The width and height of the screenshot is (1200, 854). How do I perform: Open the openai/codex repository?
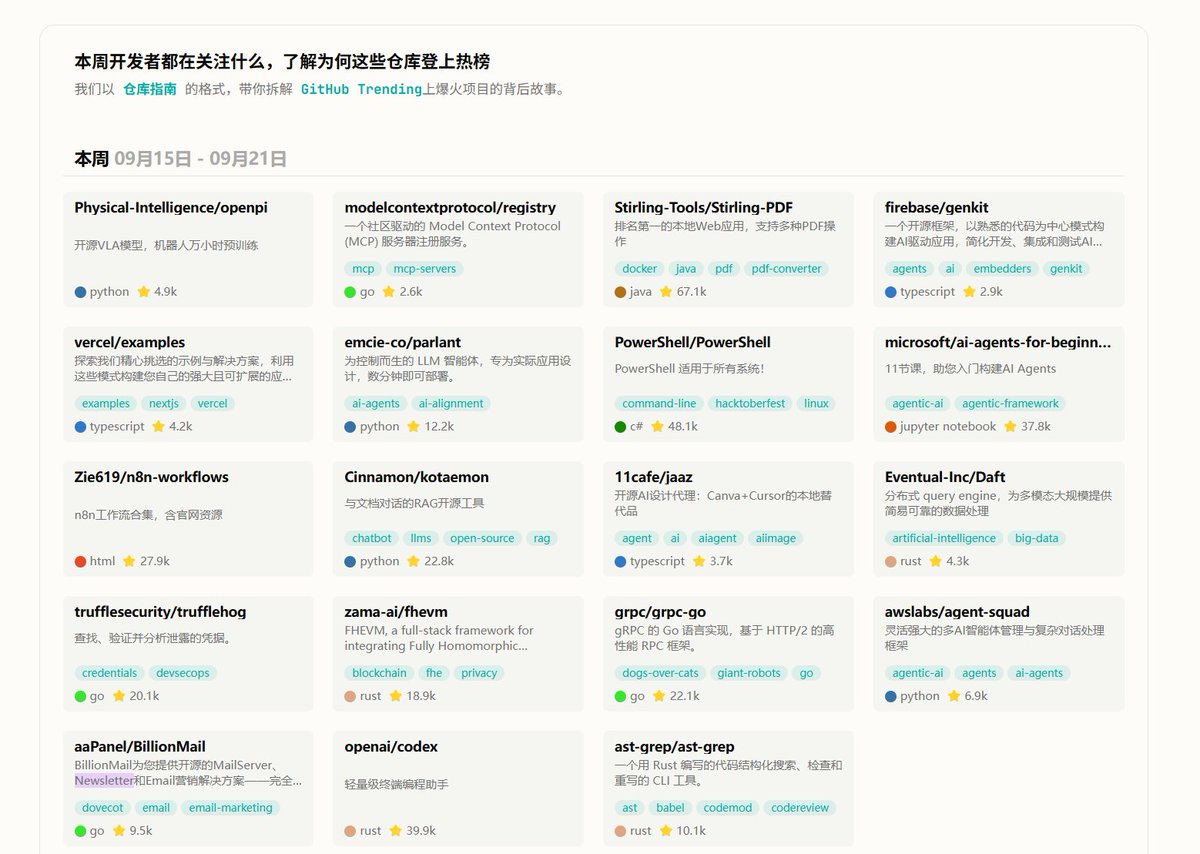tap(391, 747)
